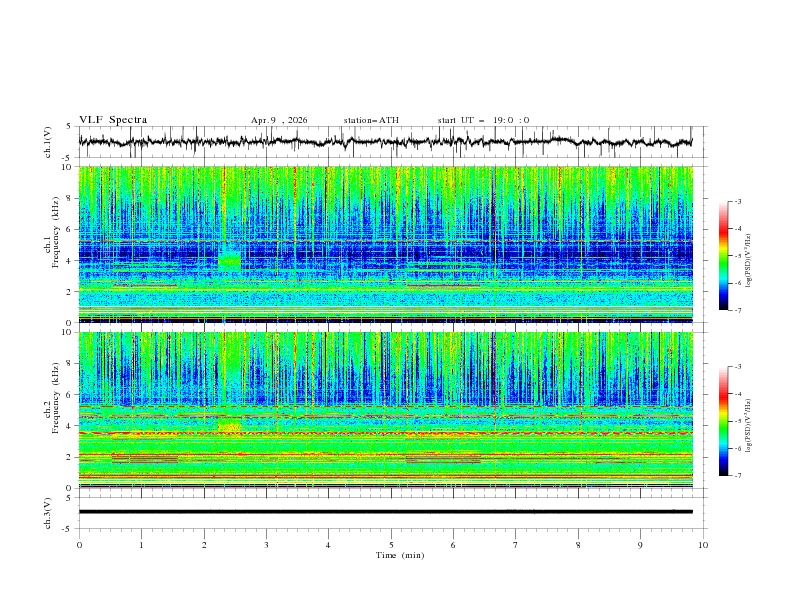
Task: Click time axis tick label '5'
Action: [x=391, y=545]
